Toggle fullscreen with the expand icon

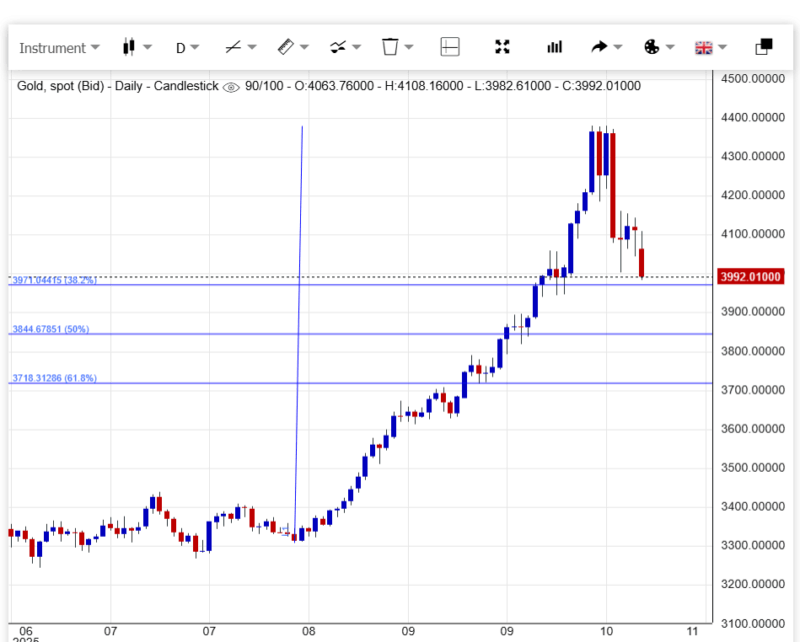pos(503,47)
